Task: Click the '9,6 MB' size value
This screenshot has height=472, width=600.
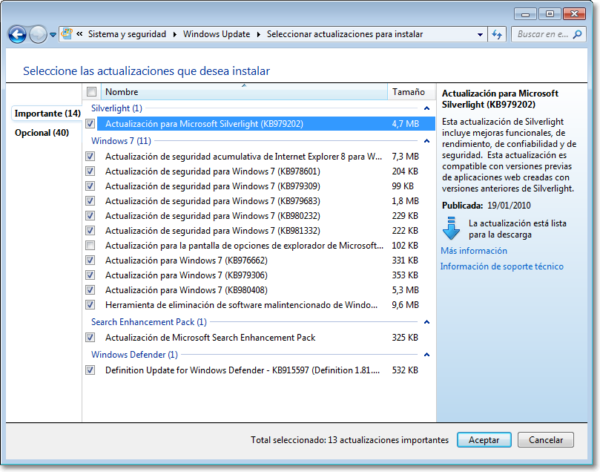Action: [405, 305]
